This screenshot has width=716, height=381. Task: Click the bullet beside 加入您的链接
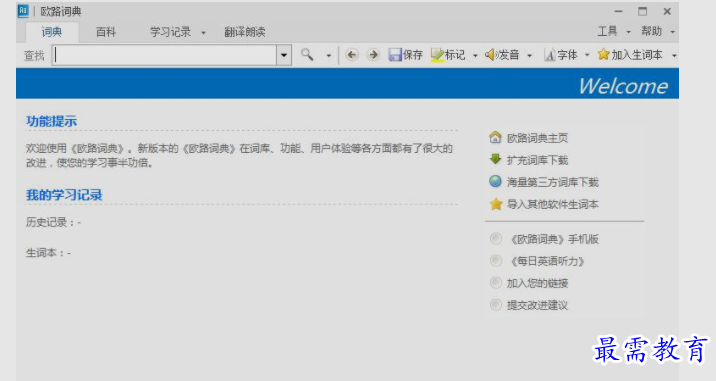coord(495,283)
